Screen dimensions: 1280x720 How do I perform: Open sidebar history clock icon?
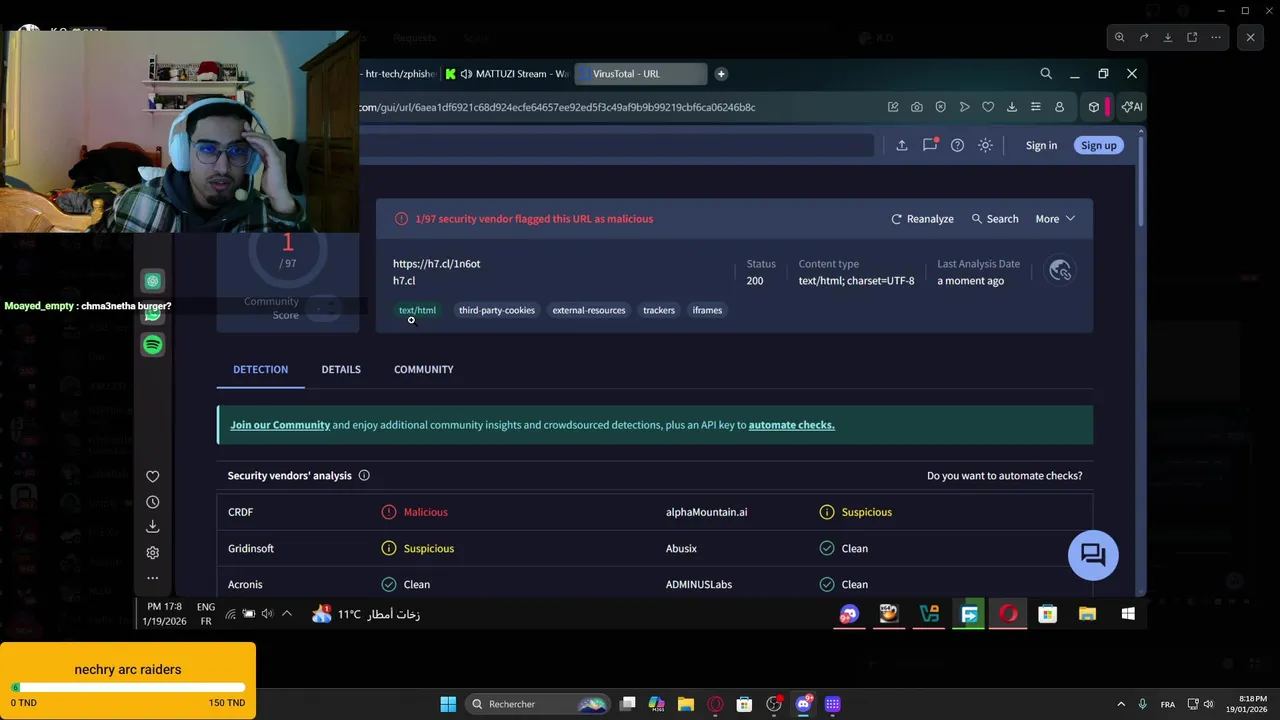[152, 503]
